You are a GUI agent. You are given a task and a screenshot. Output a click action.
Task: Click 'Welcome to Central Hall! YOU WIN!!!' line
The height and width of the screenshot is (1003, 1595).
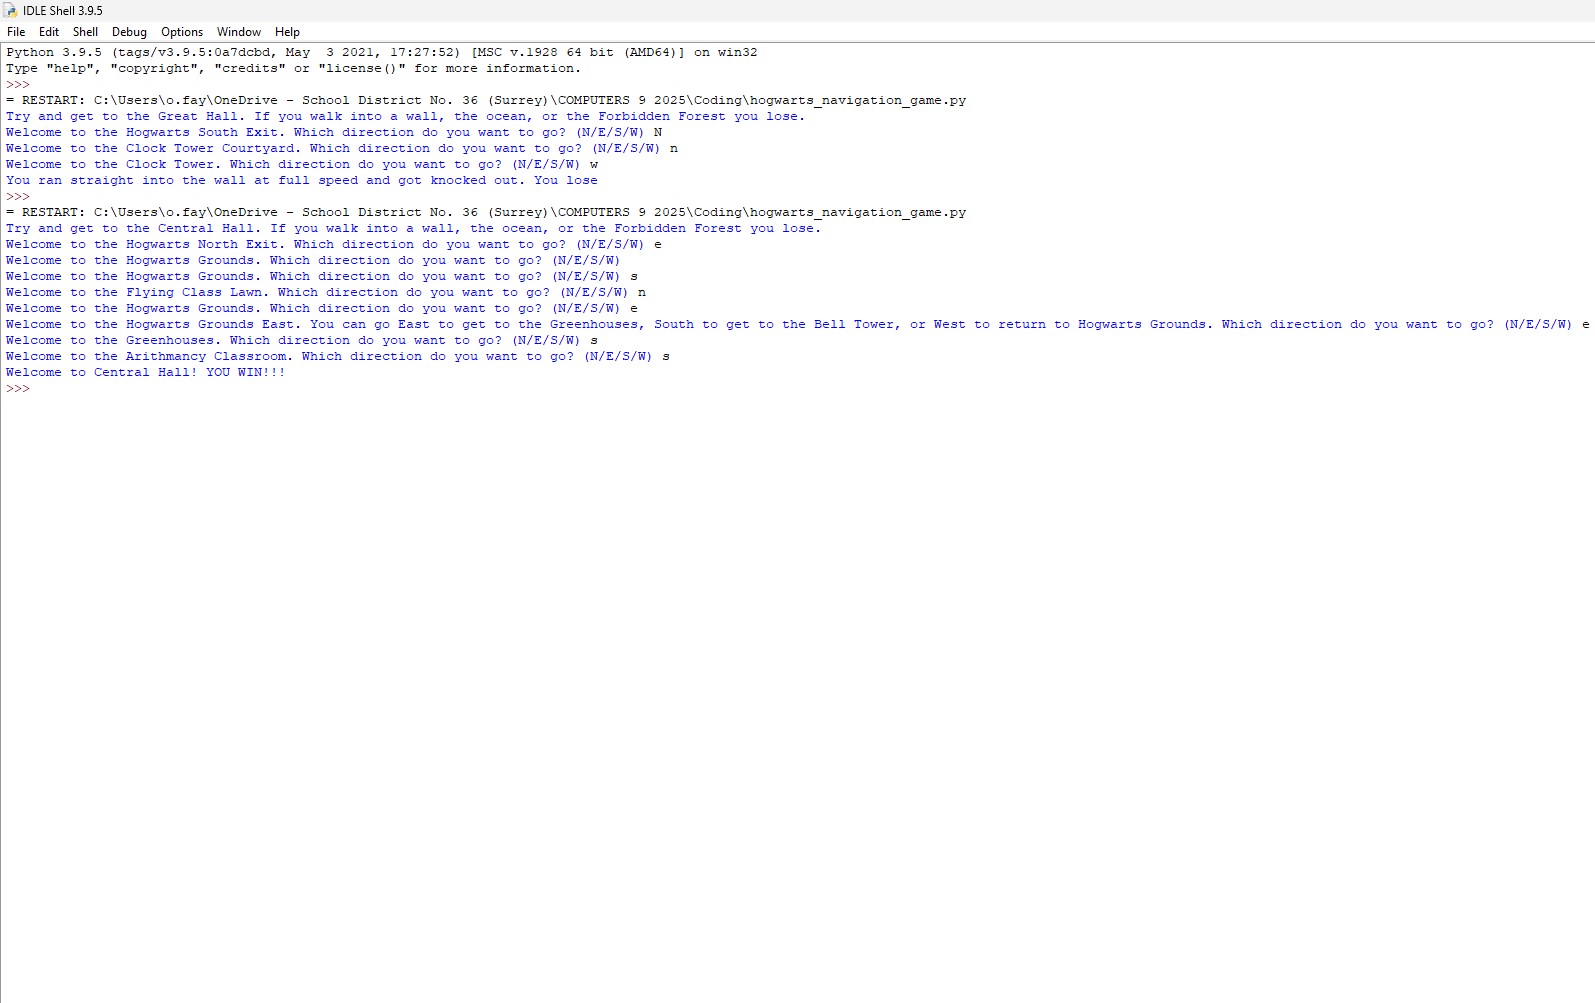point(146,372)
